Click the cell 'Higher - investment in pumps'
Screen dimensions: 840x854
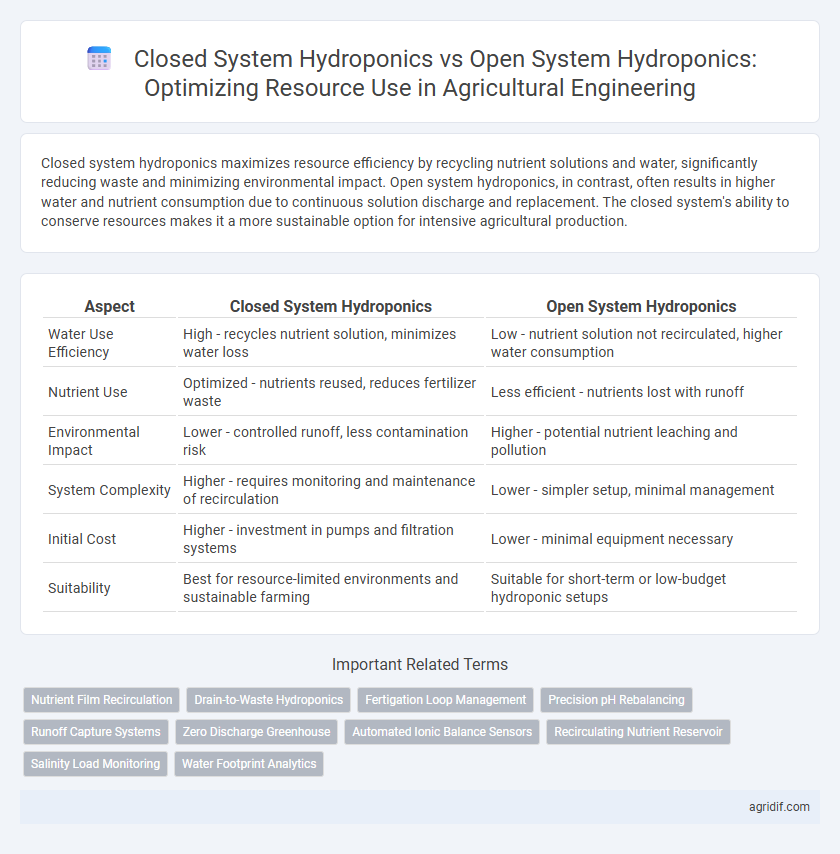pyautogui.click(x=331, y=539)
